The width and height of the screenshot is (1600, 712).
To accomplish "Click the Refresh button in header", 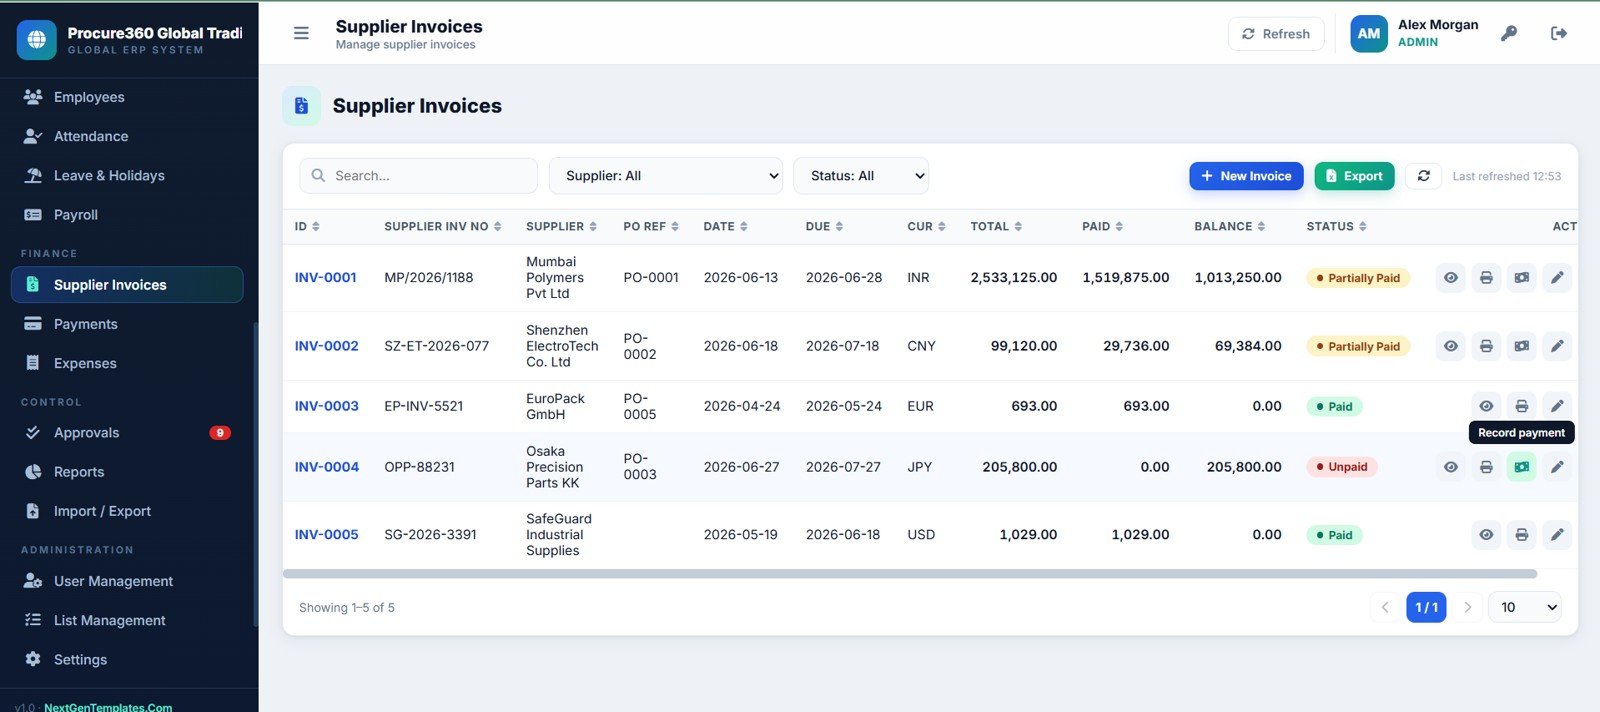I will [x=1276, y=34].
